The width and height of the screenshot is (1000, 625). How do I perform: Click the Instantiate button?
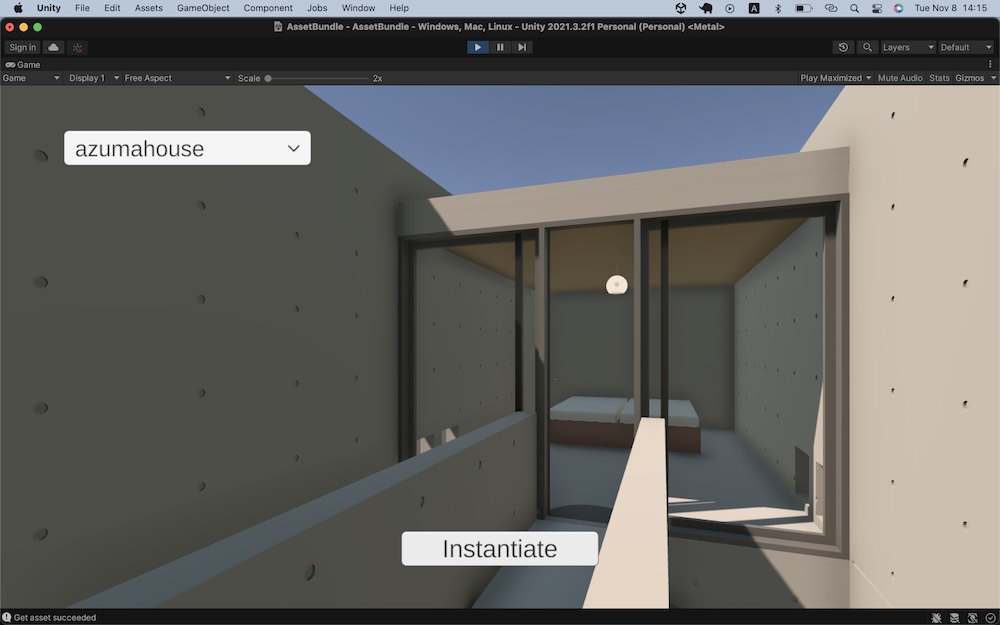500,548
